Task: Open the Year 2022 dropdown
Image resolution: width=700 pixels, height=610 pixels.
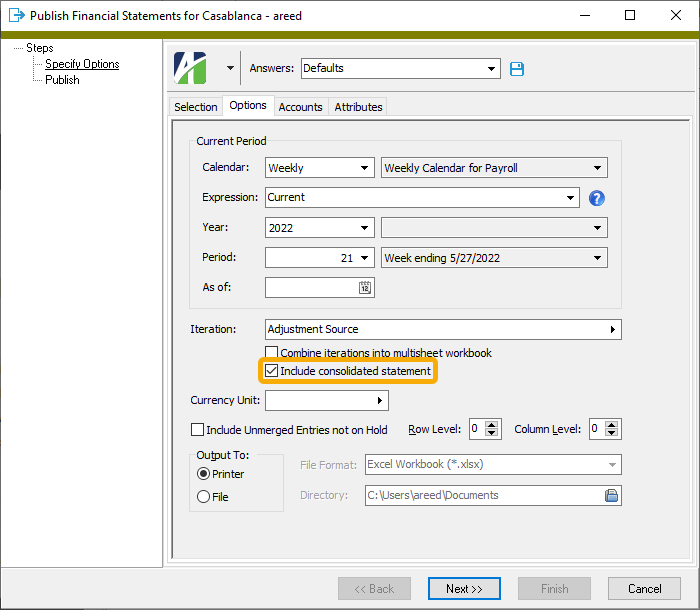Action: point(320,228)
